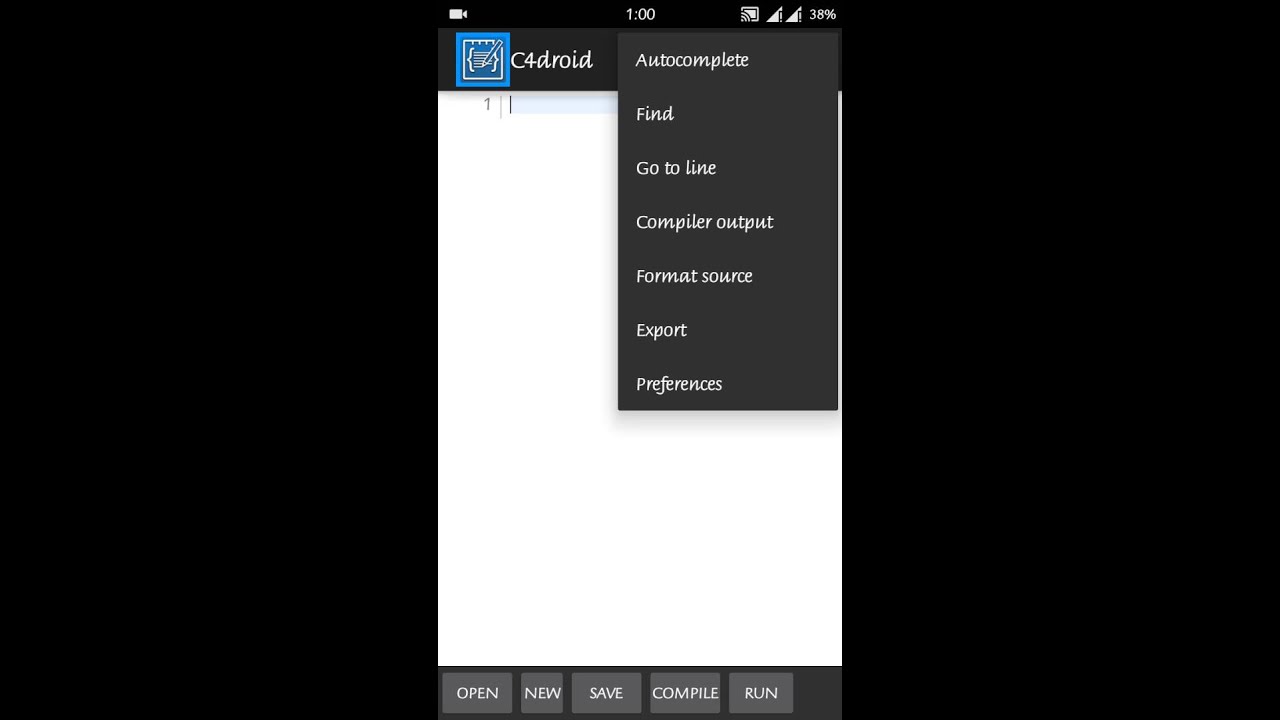This screenshot has width=1280, height=720.
Task: Tap the C4droid app logo icon
Action: [483, 59]
